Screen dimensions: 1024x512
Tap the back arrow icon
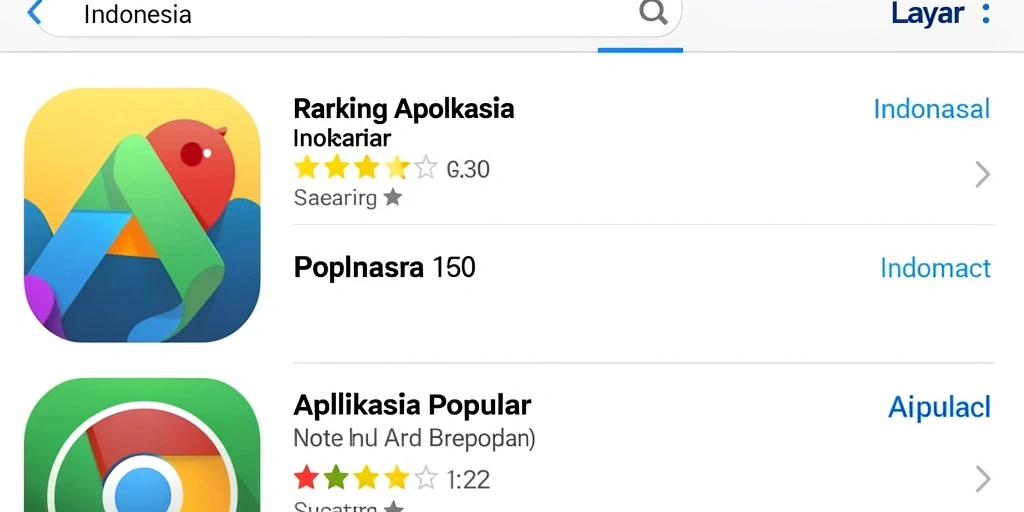pos(34,12)
